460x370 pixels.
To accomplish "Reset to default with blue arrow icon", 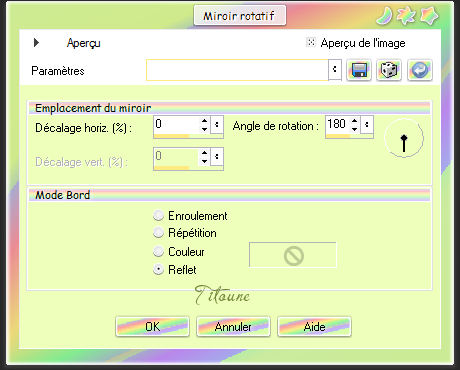I will [420, 70].
